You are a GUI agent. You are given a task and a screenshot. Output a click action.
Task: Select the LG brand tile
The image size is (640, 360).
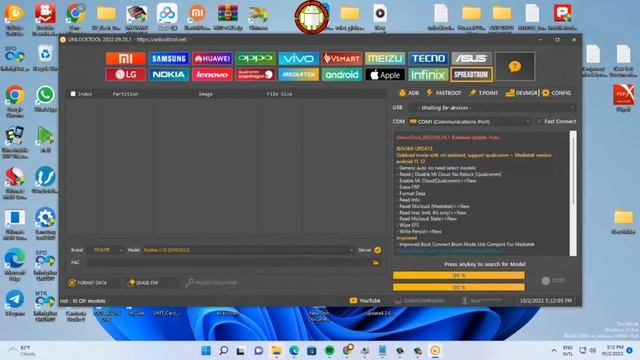pos(125,74)
